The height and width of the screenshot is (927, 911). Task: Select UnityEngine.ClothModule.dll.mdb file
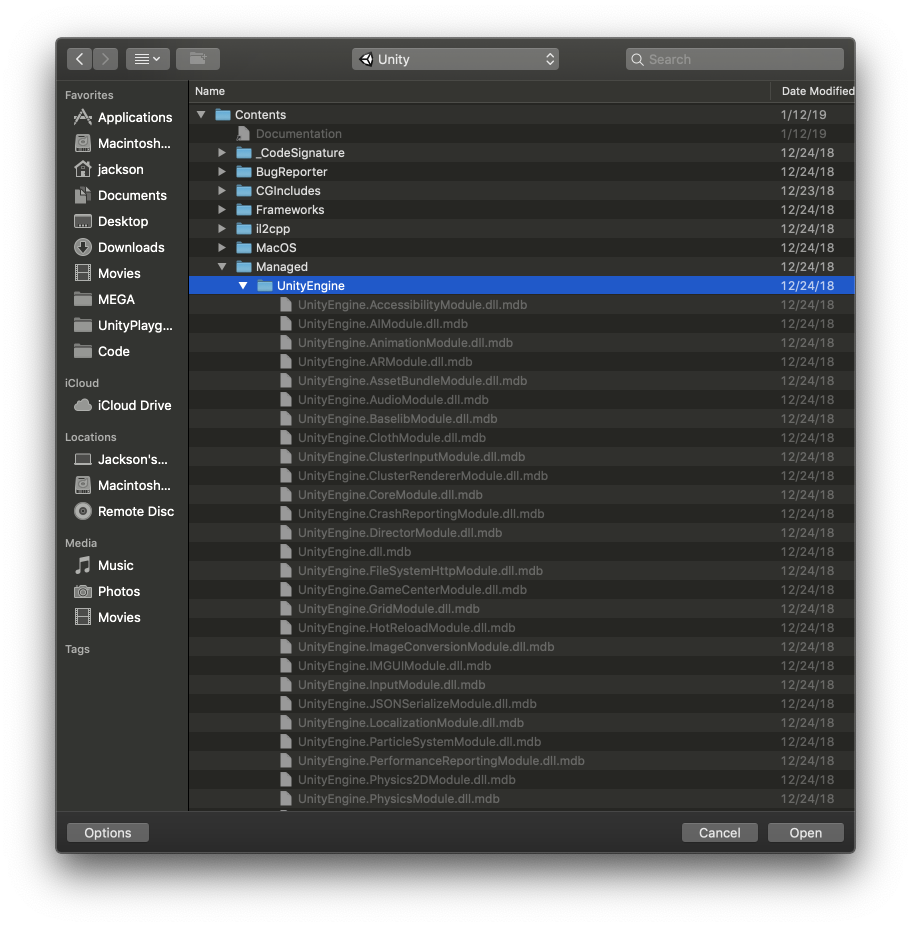522,437
